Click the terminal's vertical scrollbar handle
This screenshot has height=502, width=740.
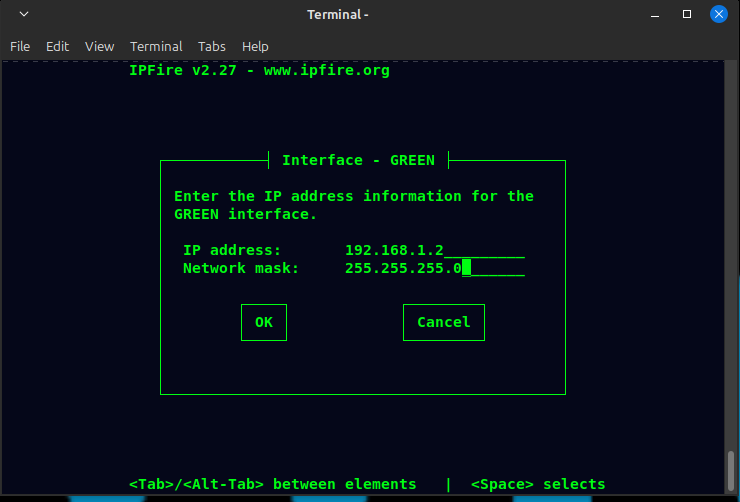point(731,468)
